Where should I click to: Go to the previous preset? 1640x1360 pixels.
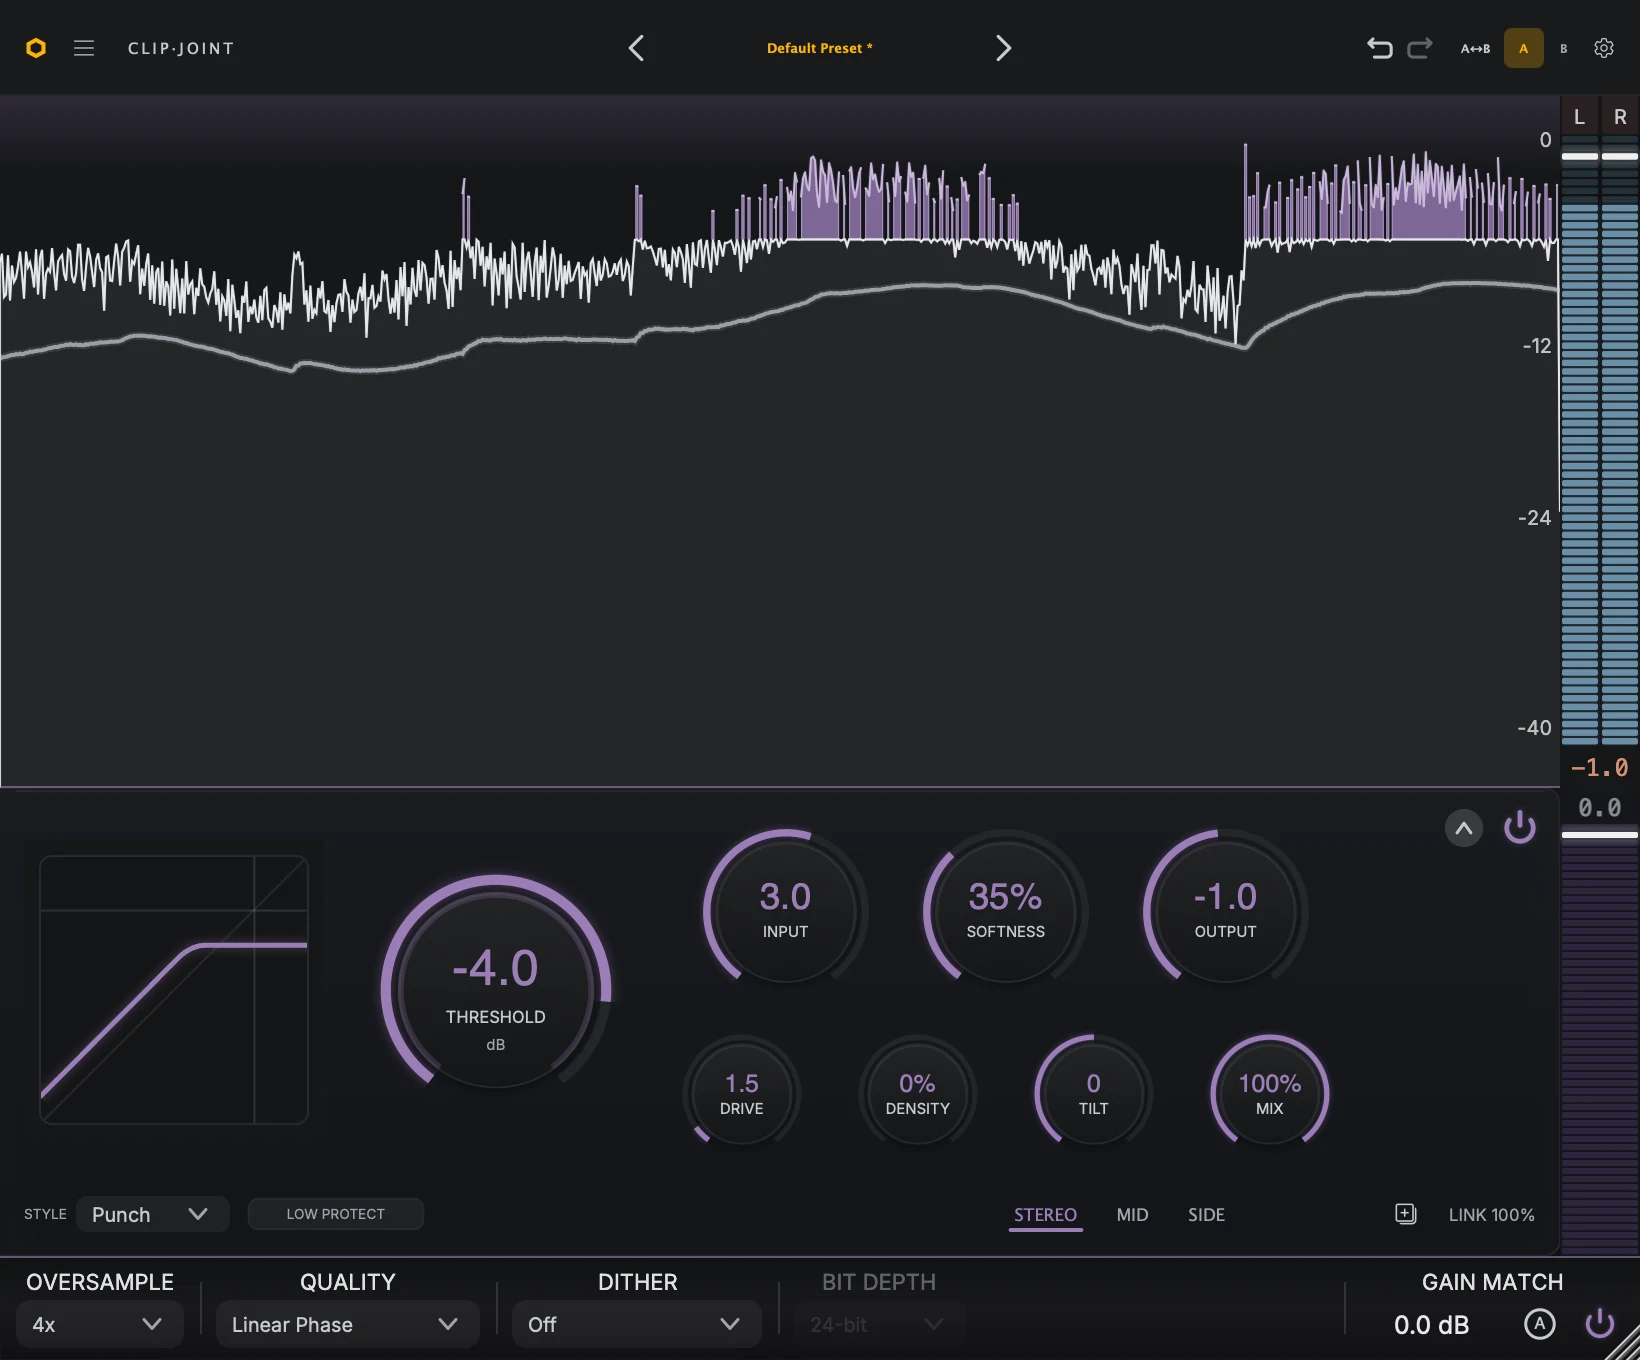coord(636,48)
